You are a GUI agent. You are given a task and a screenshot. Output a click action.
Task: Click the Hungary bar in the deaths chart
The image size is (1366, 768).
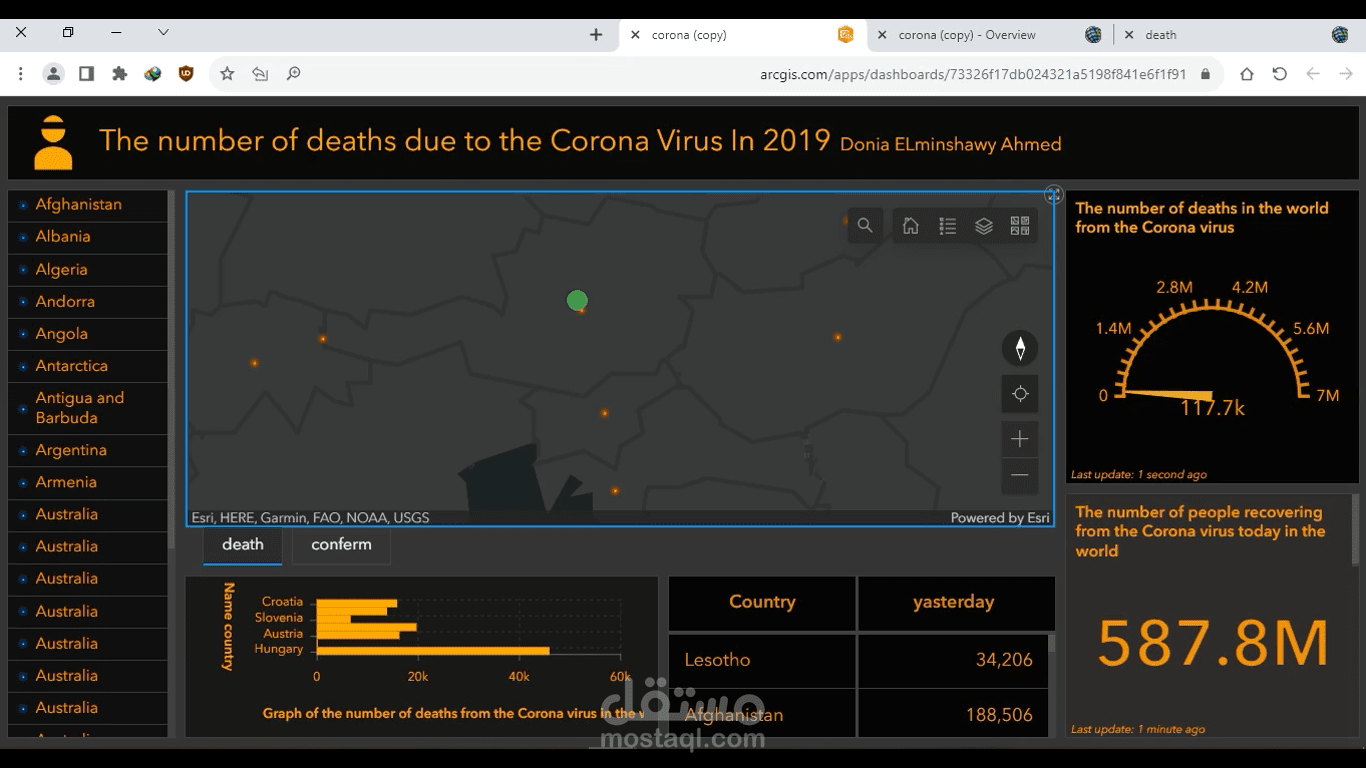pyautogui.click(x=430, y=649)
